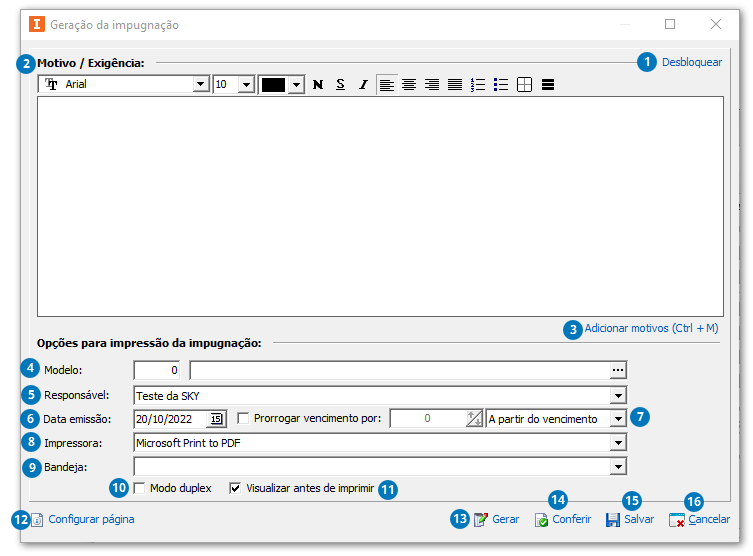Click the Salvar button label
Image resolution: width=753 pixels, height=556 pixels.
[639, 520]
